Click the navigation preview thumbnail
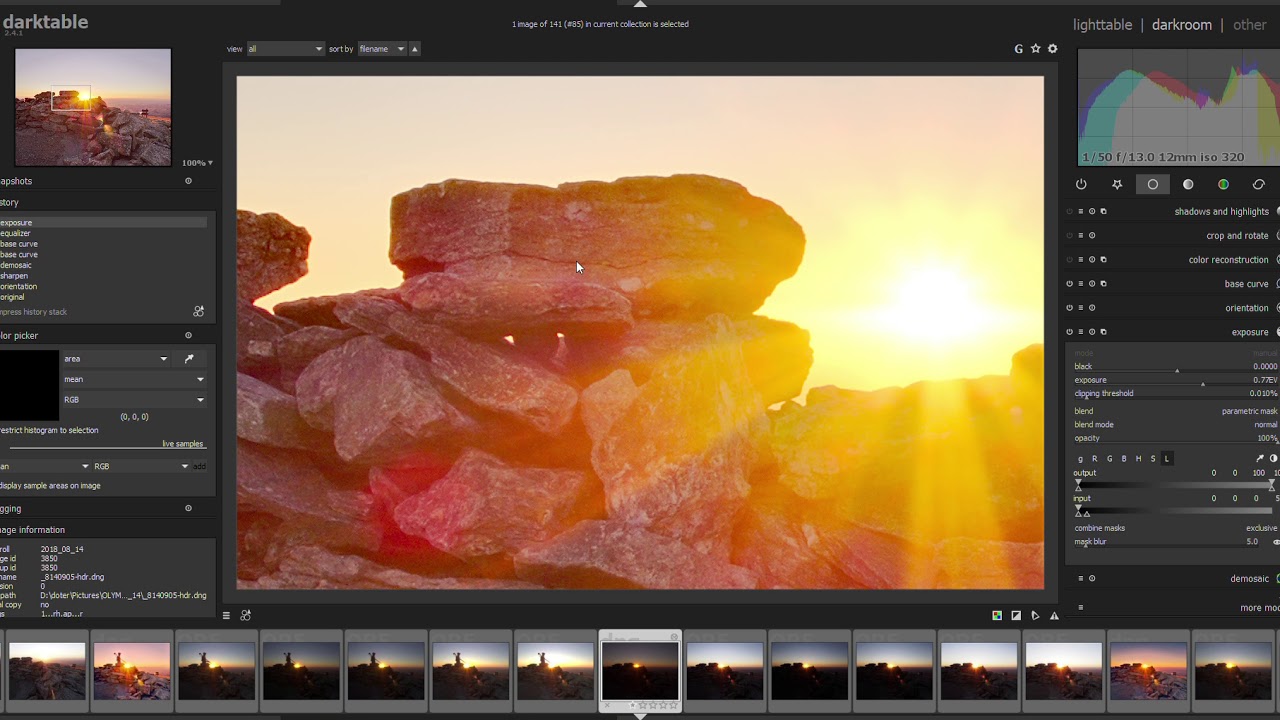 93,107
